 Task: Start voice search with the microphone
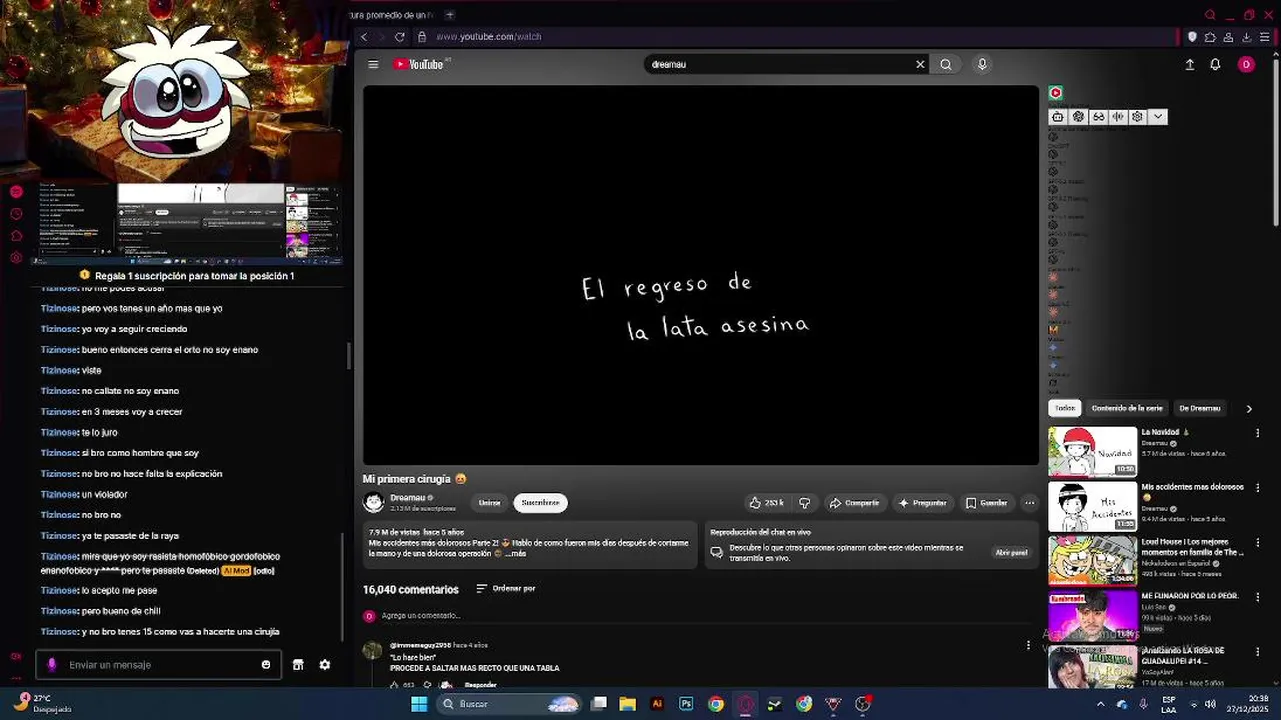tap(982, 64)
